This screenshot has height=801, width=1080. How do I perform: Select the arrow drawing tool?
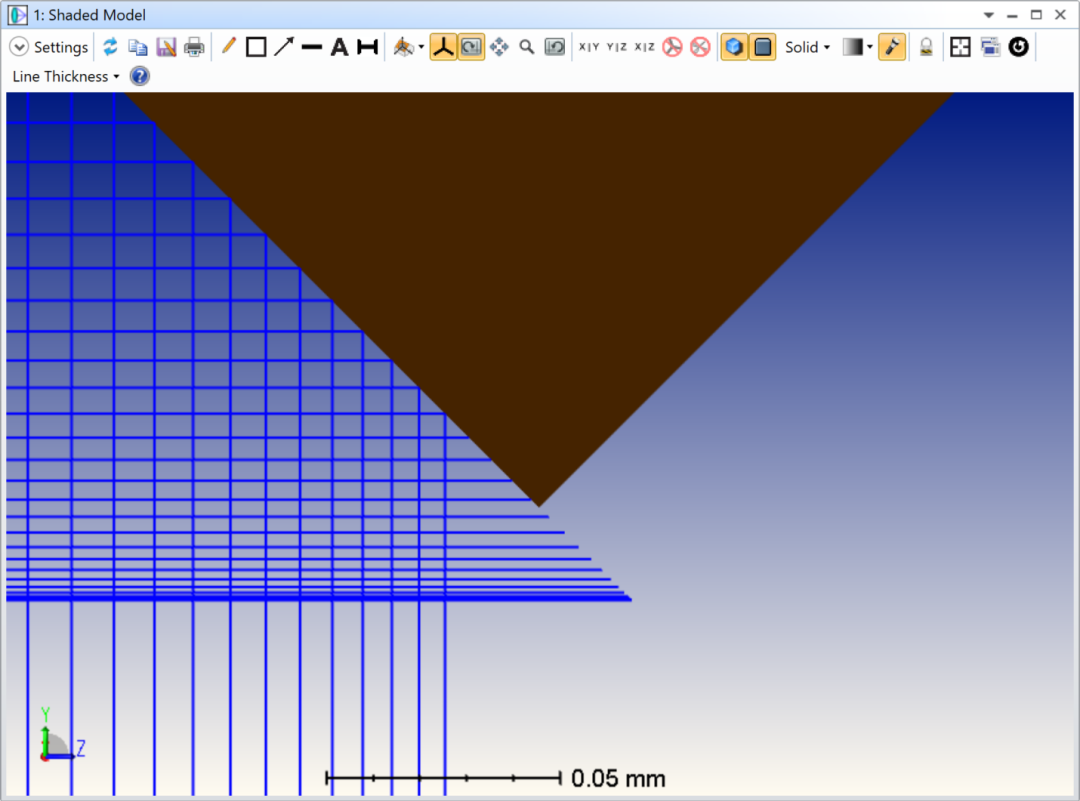(x=284, y=47)
